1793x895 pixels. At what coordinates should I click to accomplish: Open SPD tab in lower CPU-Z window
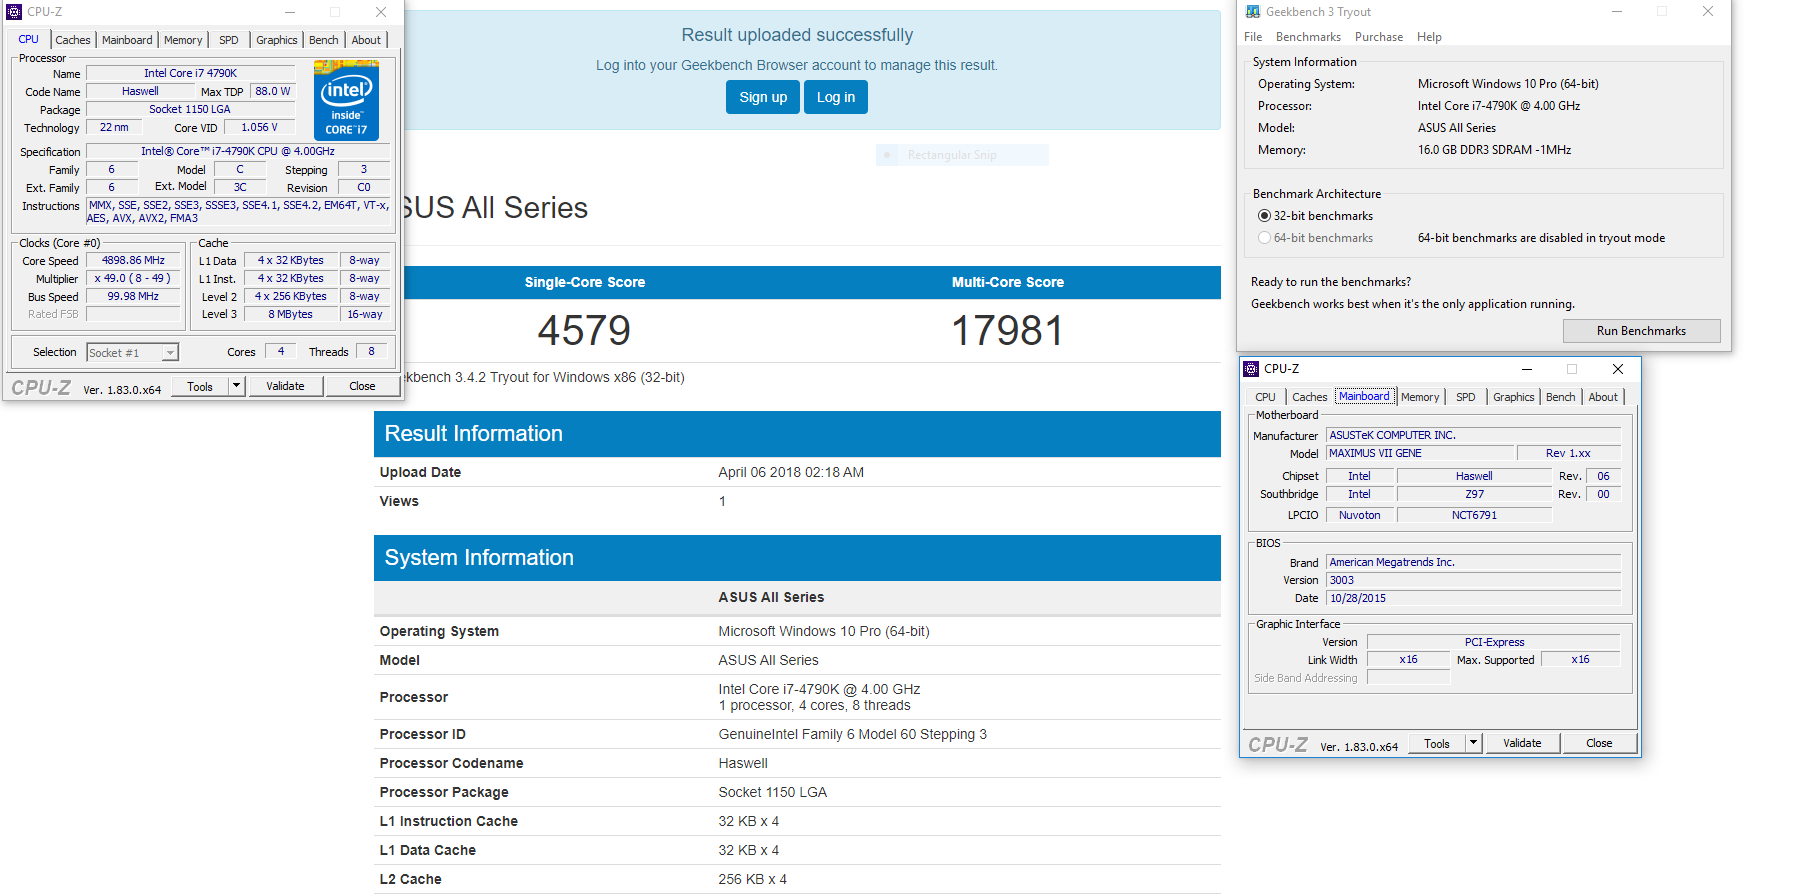[1466, 397]
